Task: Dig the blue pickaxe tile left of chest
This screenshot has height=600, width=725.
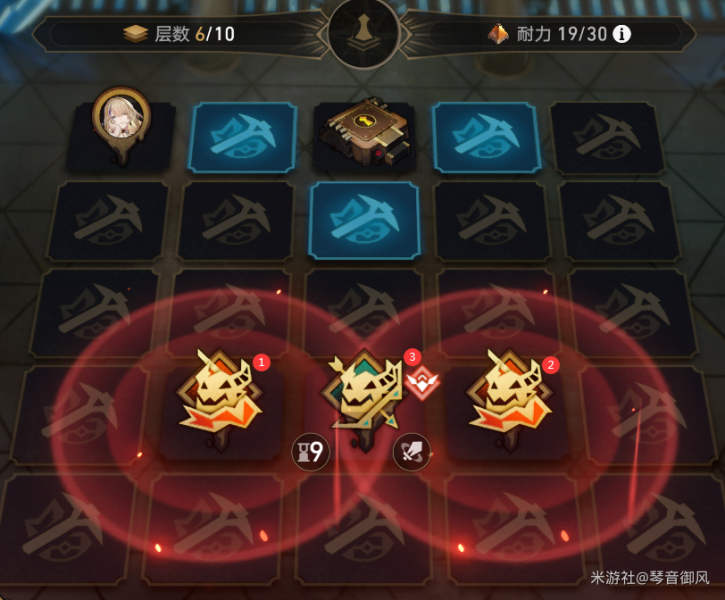Action: (243, 137)
